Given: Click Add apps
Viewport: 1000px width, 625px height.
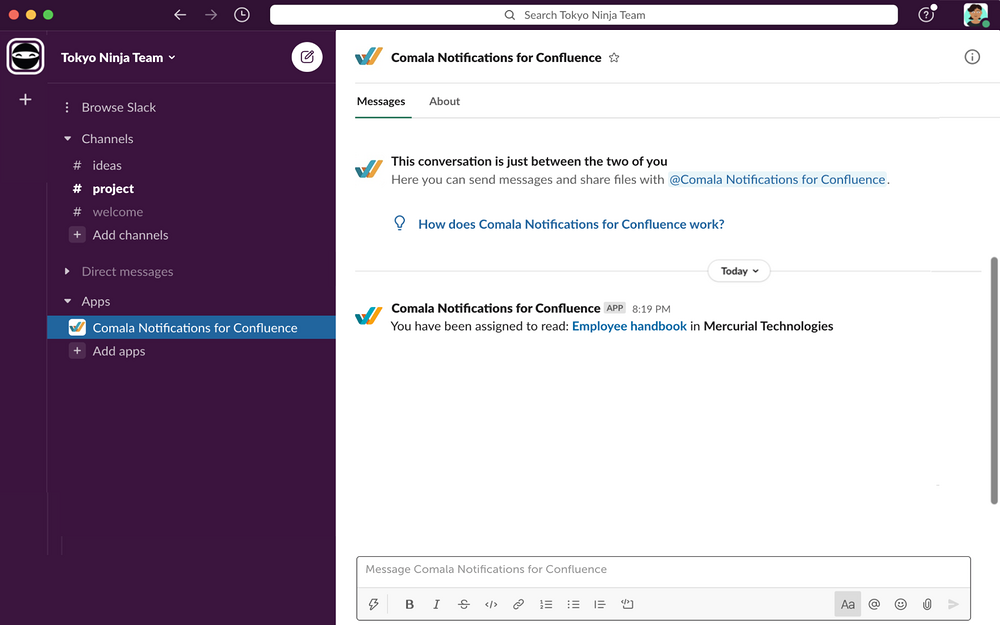Looking at the screenshot, I should (119, 351).
